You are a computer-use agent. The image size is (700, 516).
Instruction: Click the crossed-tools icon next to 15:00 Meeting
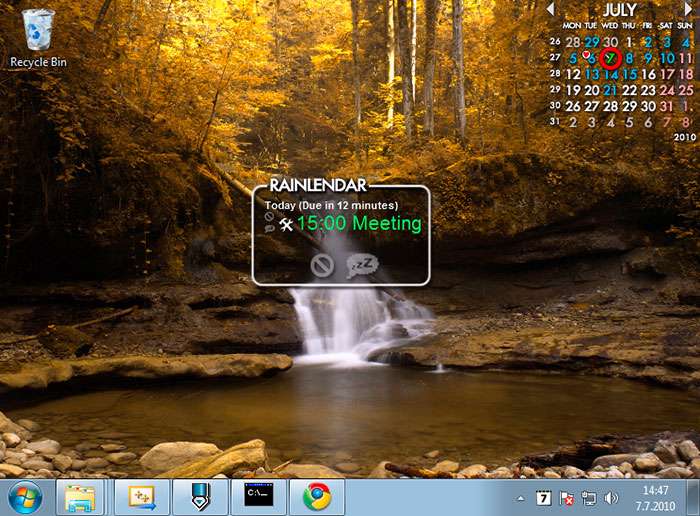pyautogui.click(x=286, y=224)
